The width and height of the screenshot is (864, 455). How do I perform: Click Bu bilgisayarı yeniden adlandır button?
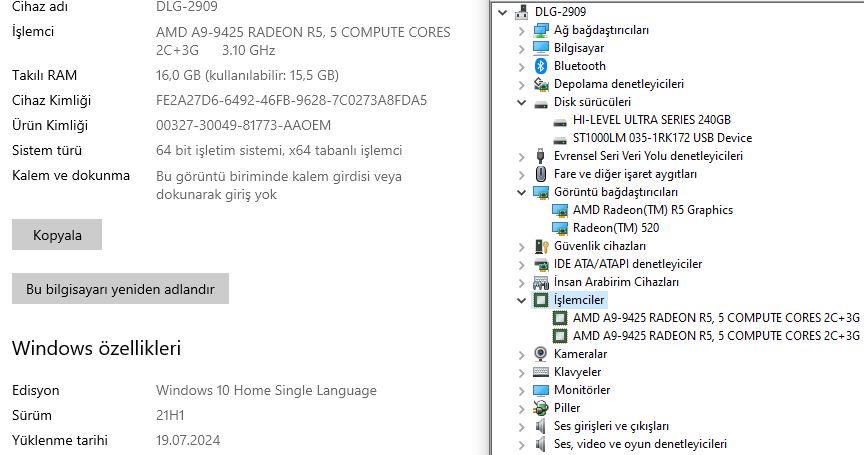tap(120, 289)
